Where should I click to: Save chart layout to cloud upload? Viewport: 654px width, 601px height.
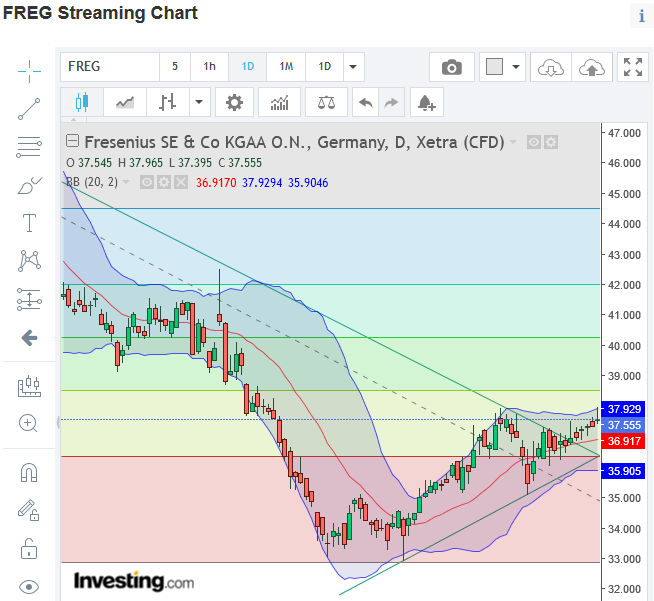pyautogui.click(x=591, y=67)
